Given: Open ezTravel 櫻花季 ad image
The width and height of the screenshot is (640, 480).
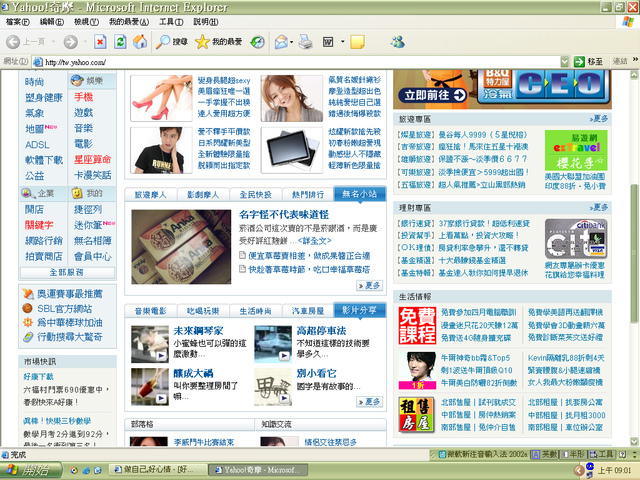Looking at the screenshot, I should (576, 150).
